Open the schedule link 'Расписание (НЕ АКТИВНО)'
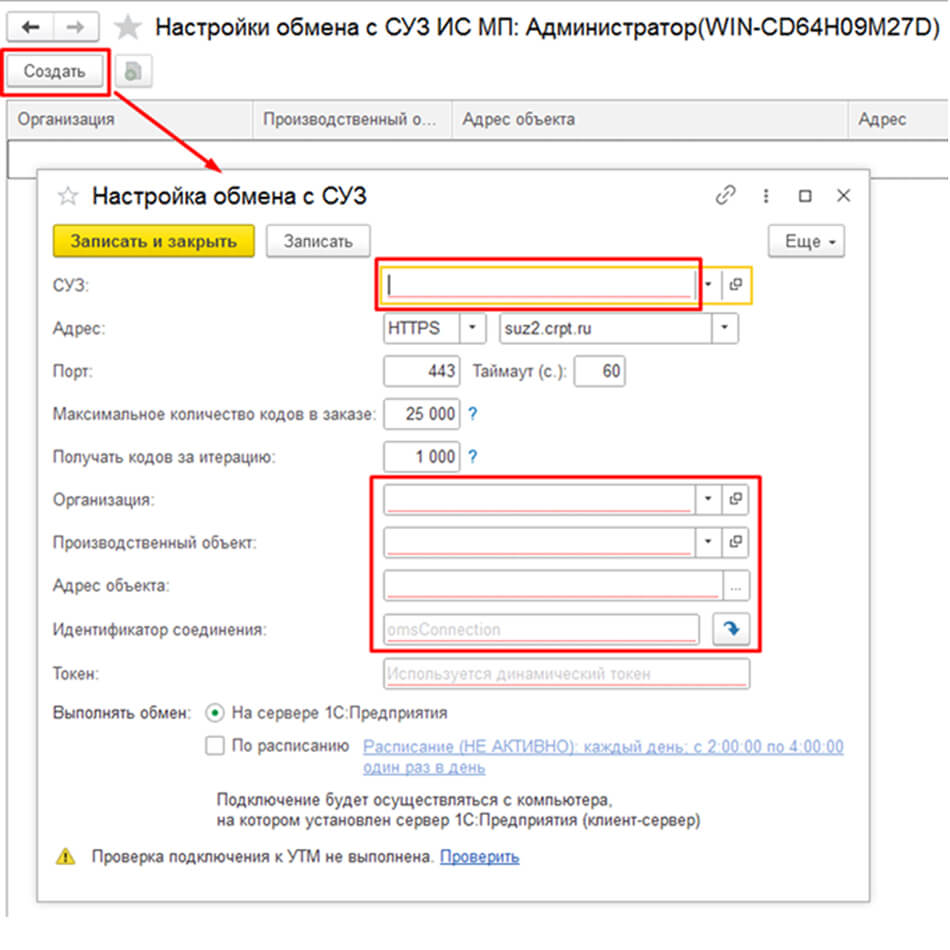The width and height of the screenshot is (950, 950). 602,747
